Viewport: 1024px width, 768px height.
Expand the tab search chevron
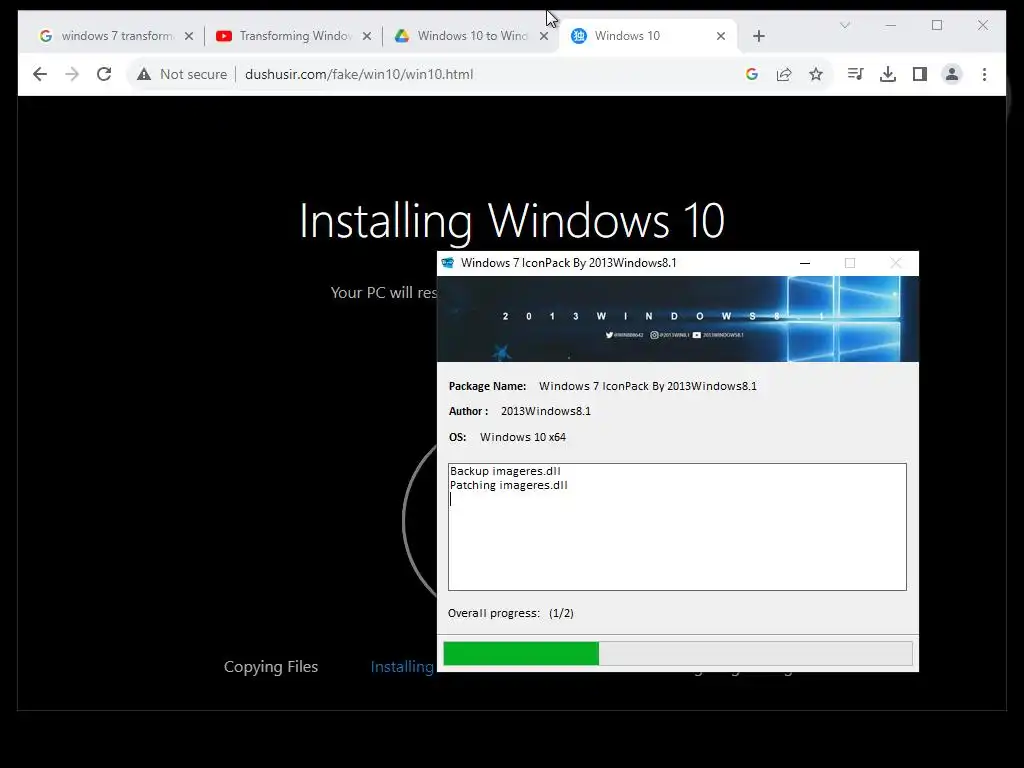pos(844,25)
